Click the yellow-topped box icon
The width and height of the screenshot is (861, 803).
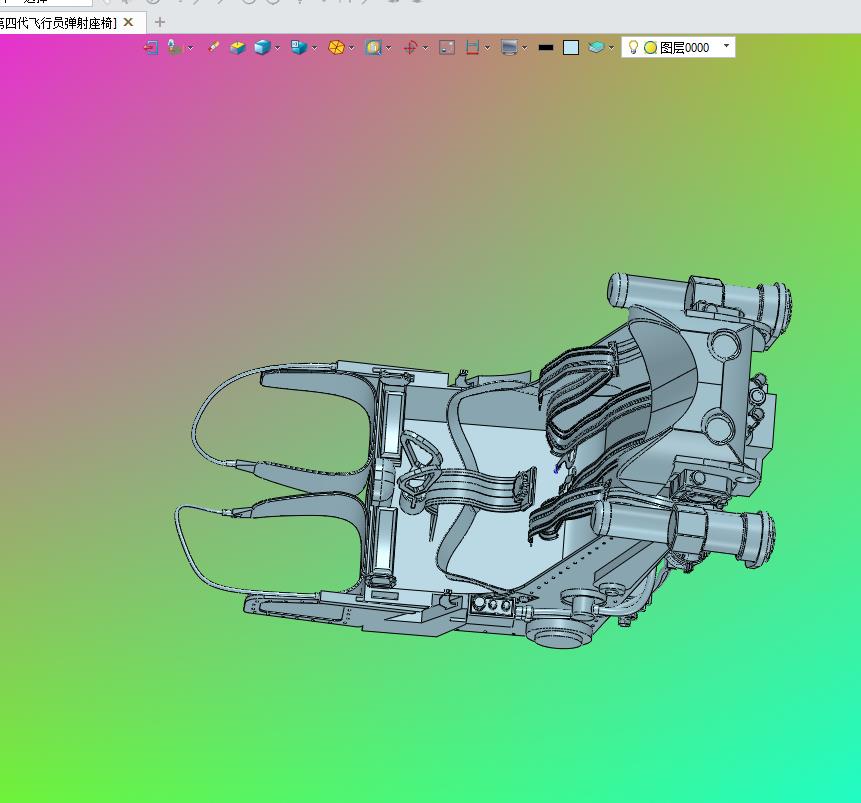pos(237,48)
